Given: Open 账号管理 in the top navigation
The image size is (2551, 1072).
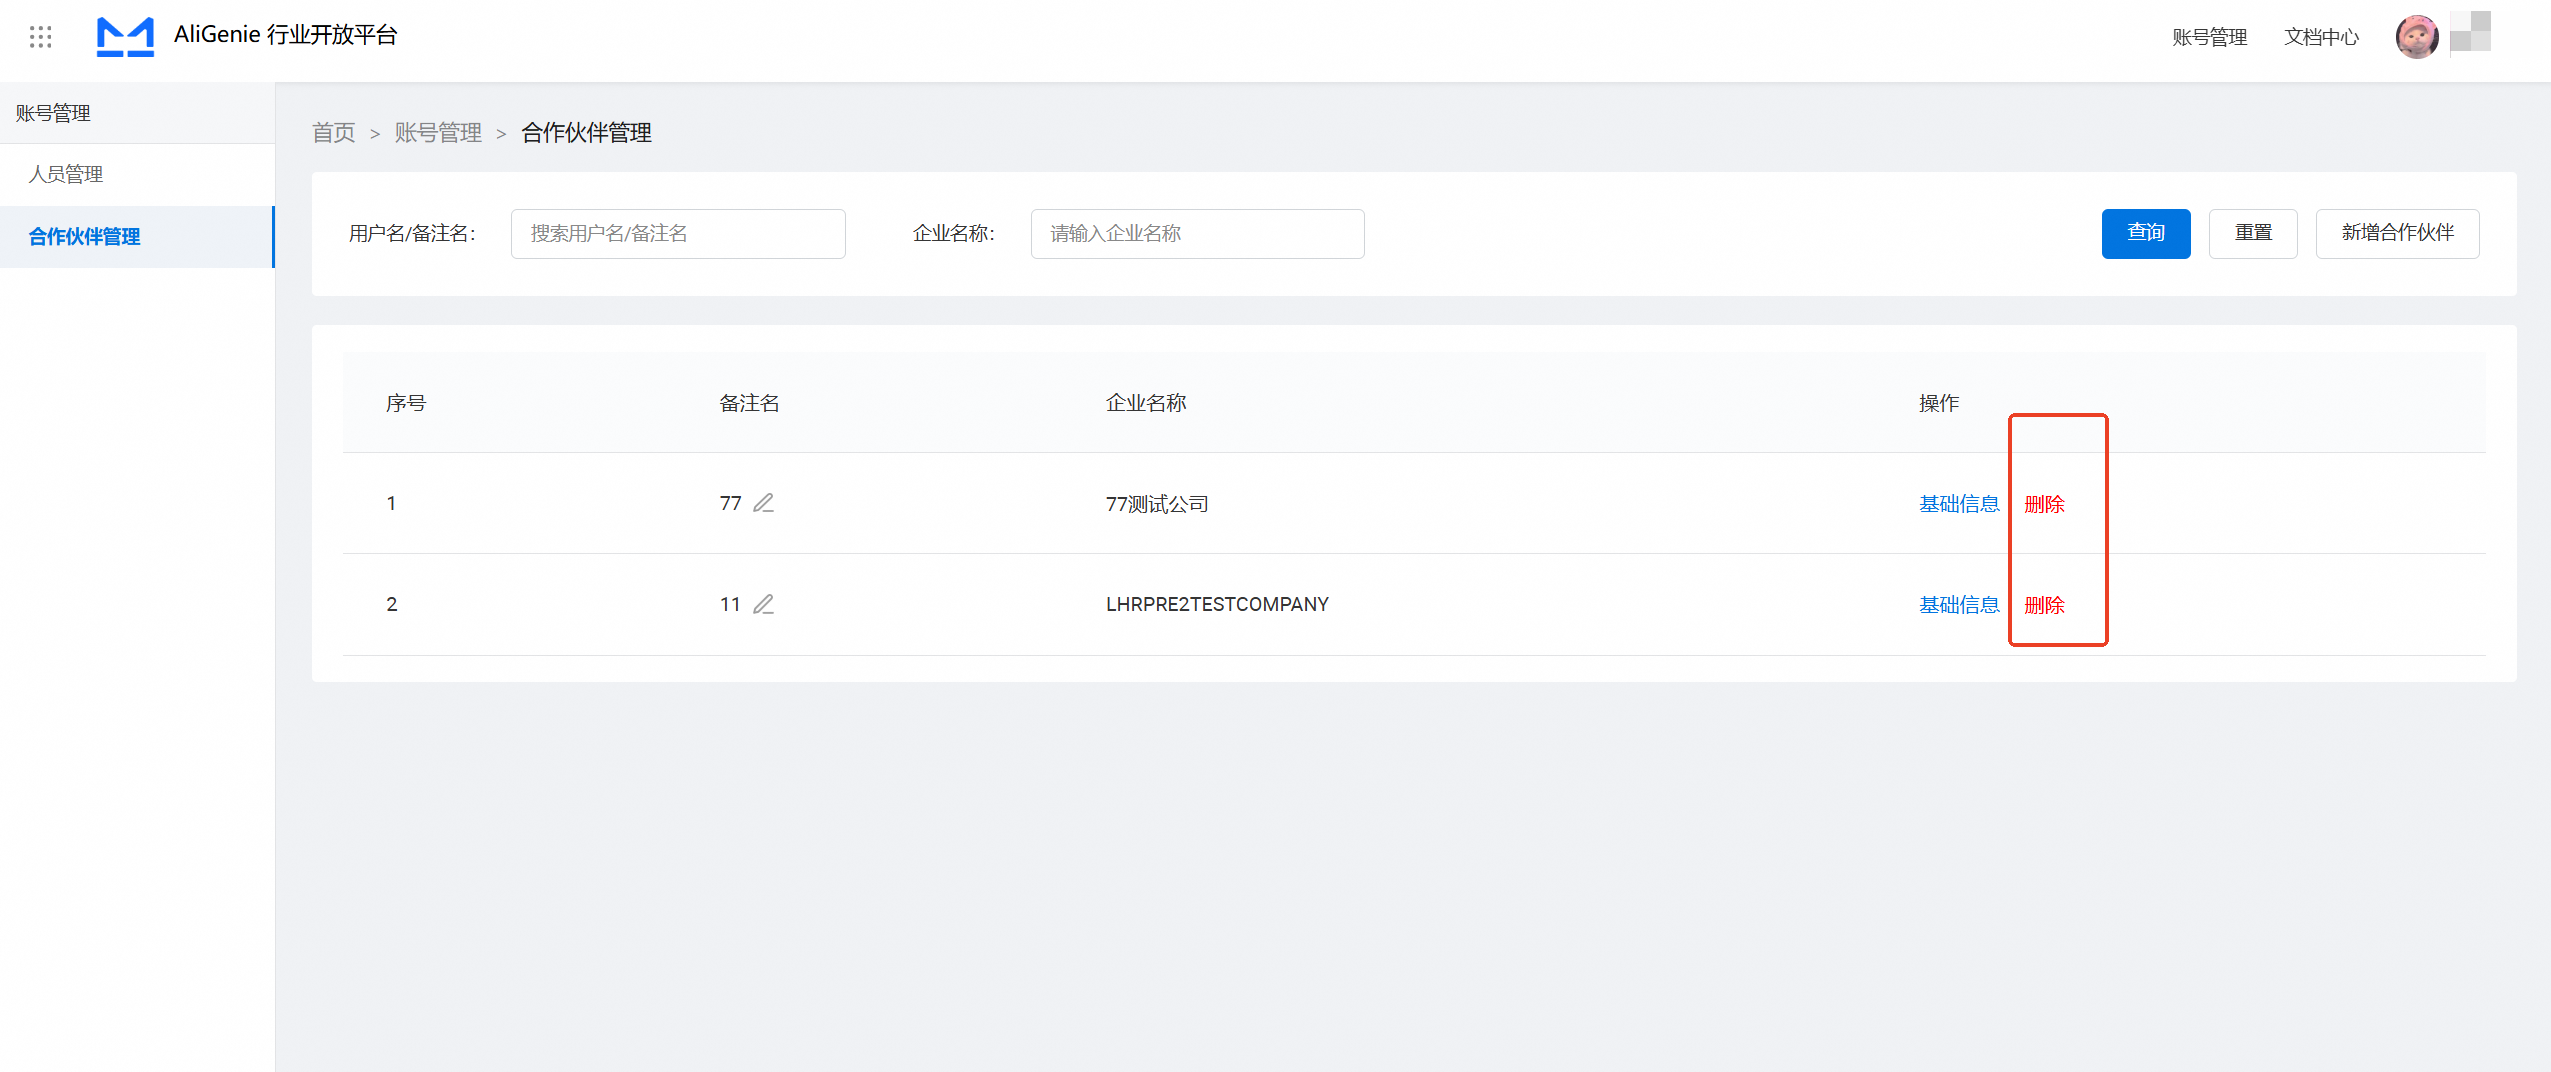Looking at the screenshot, I should [x=2209, y=37].
